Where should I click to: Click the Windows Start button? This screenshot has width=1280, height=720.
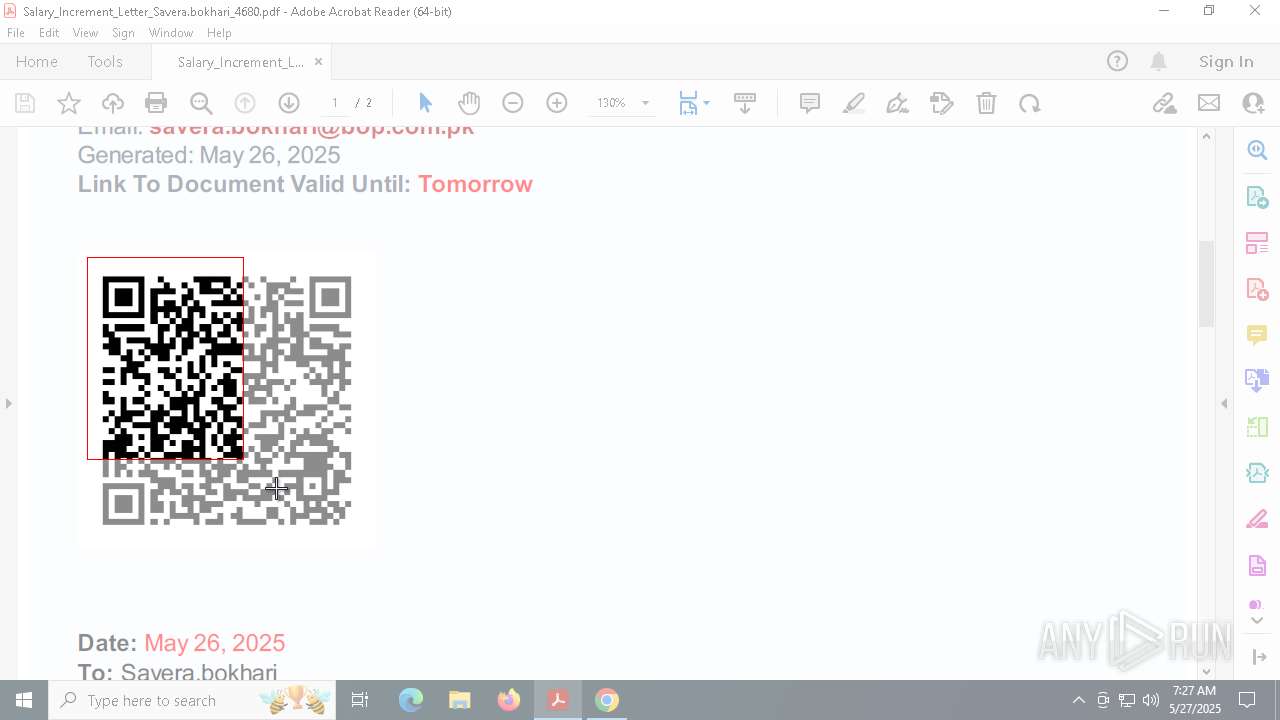point(24,700)
